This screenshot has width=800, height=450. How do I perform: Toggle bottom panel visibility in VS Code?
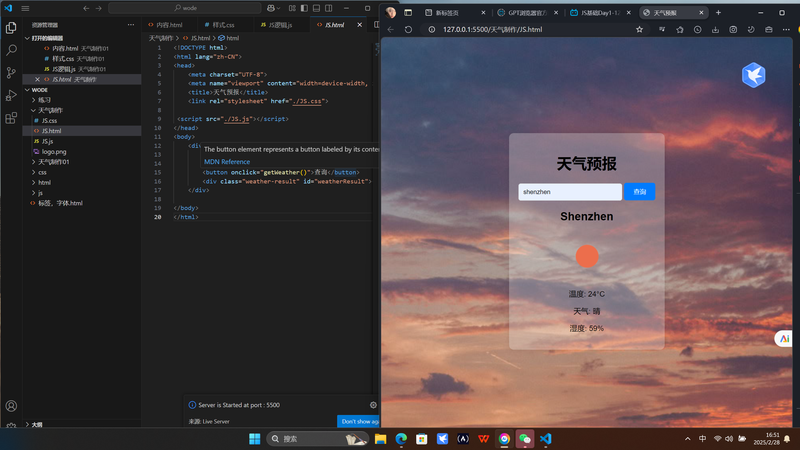click(316, 8)
